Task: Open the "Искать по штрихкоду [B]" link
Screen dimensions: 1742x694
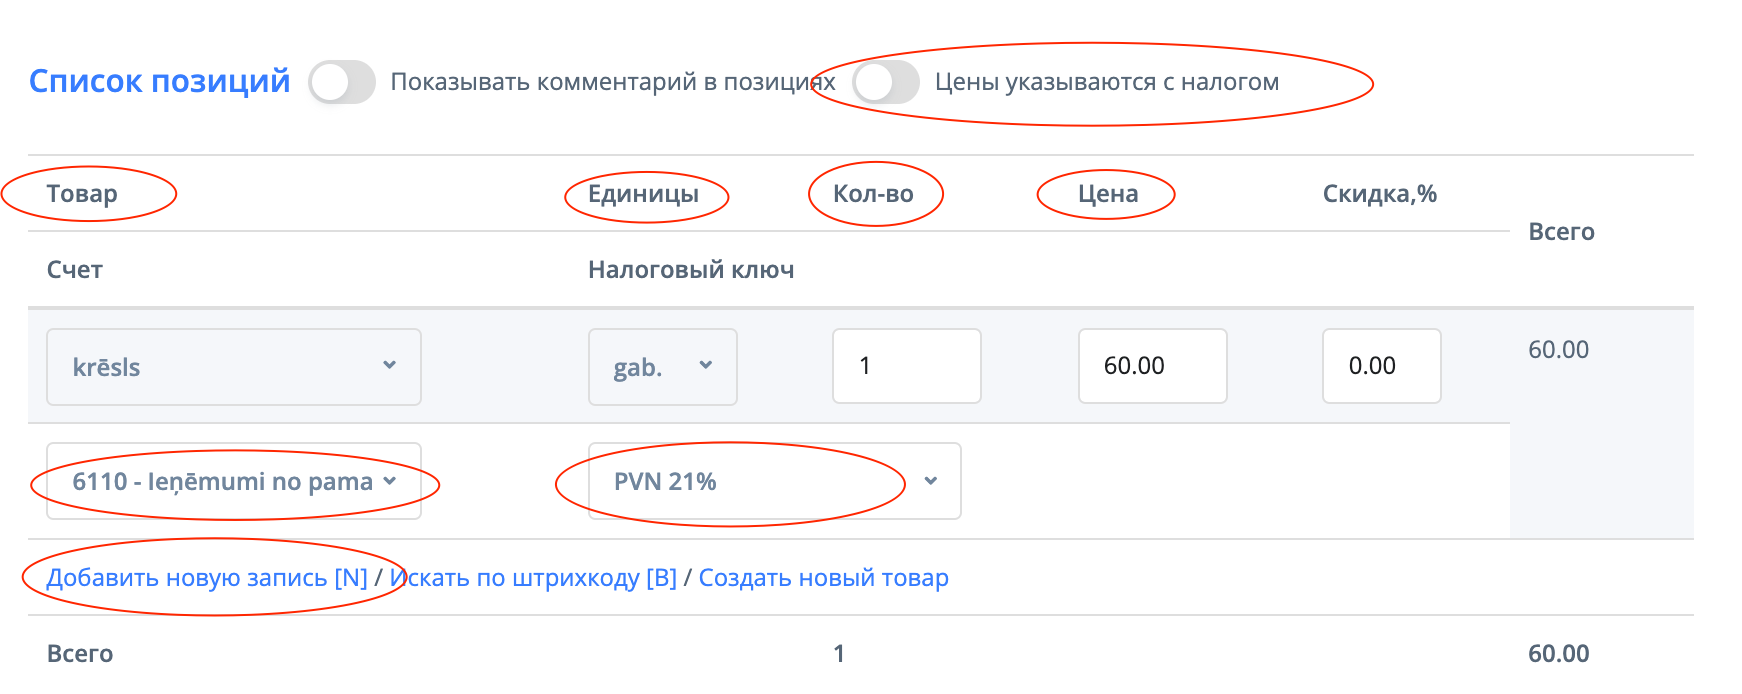Action: (x=533, y=578)
